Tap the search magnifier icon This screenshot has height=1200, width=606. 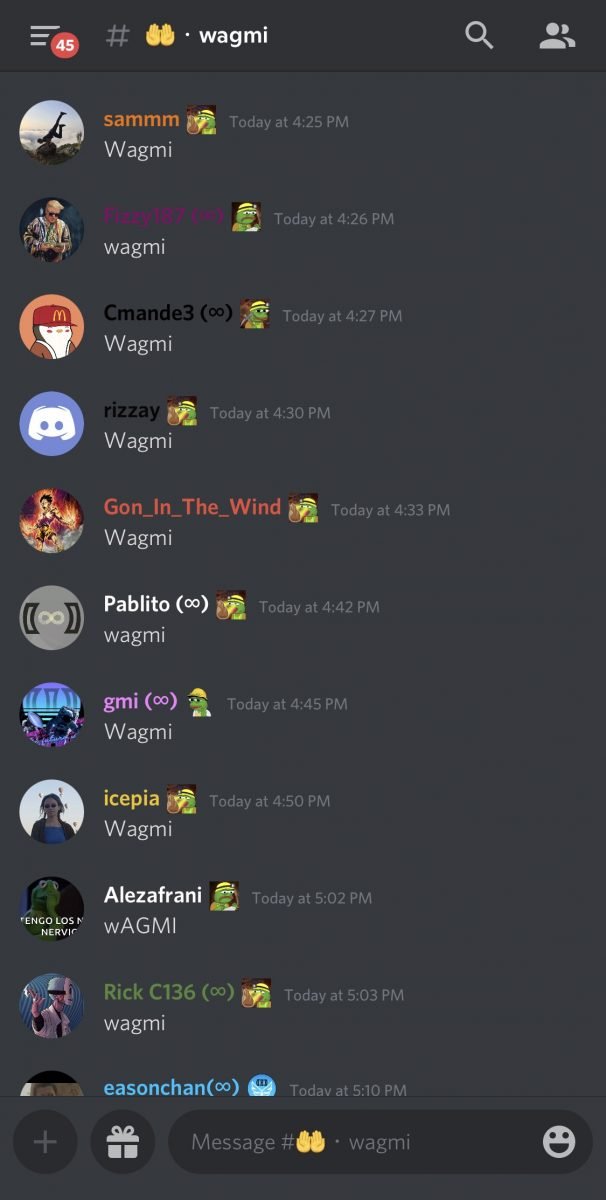(480, 36)
